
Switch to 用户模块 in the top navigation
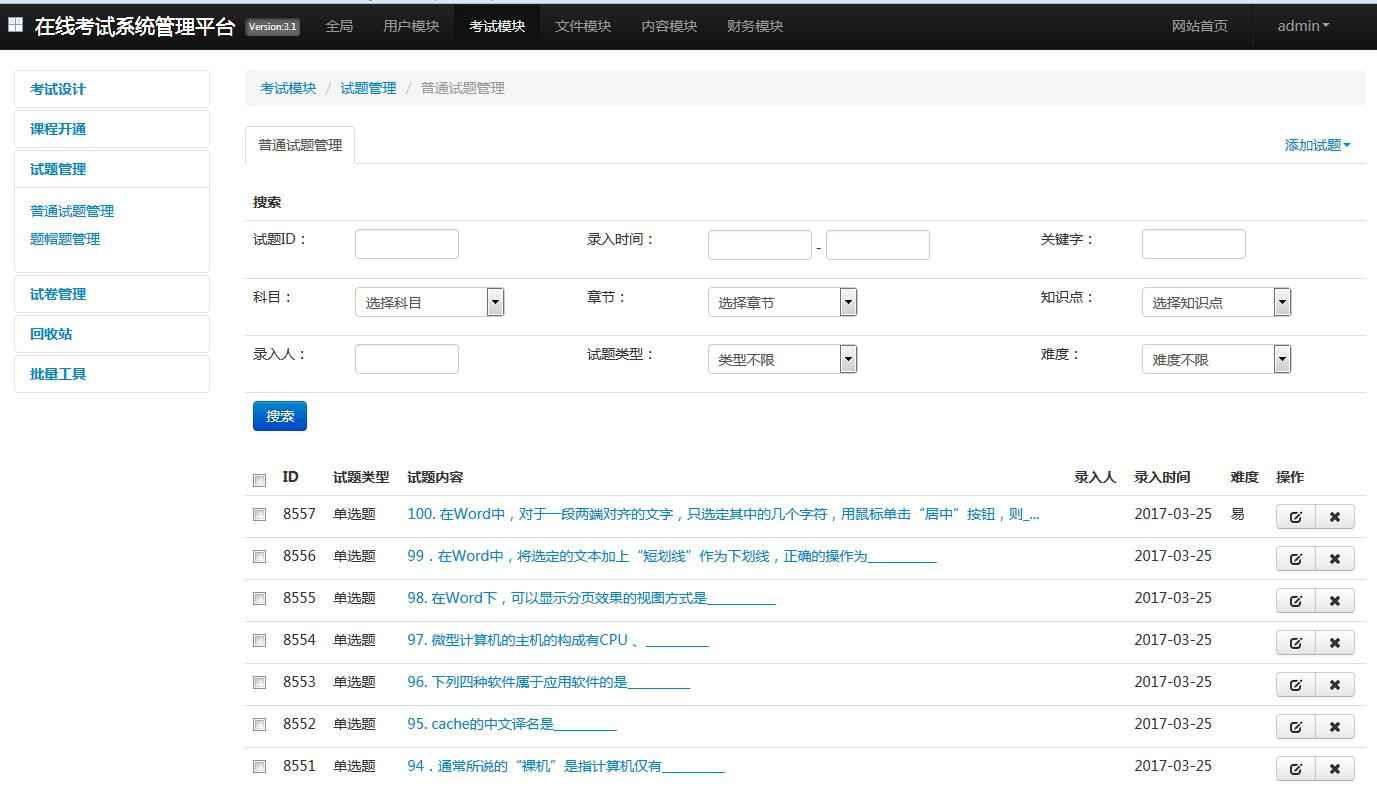point(411,26)
